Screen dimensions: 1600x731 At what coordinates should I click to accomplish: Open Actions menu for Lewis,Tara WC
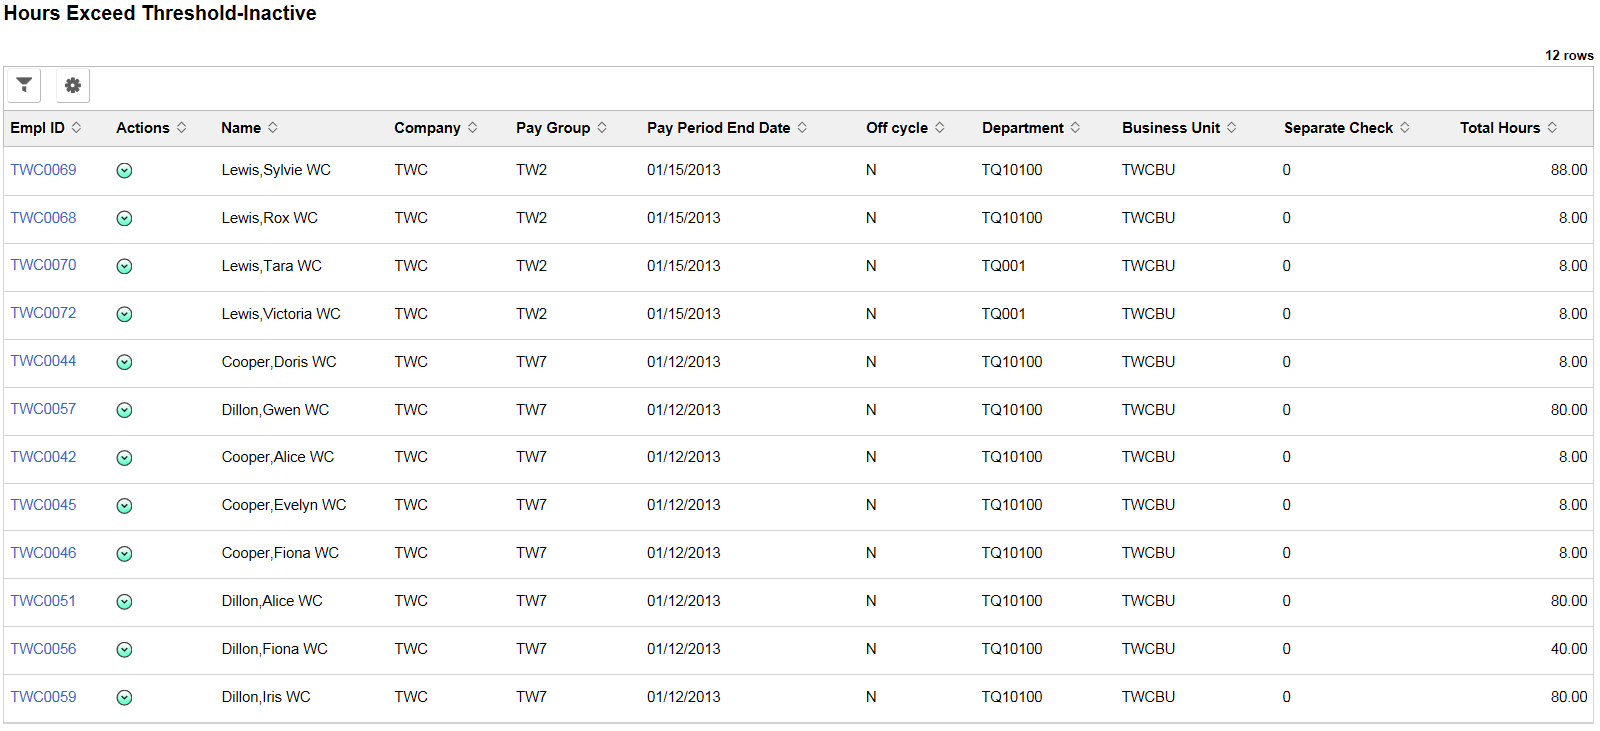(124, 267)
